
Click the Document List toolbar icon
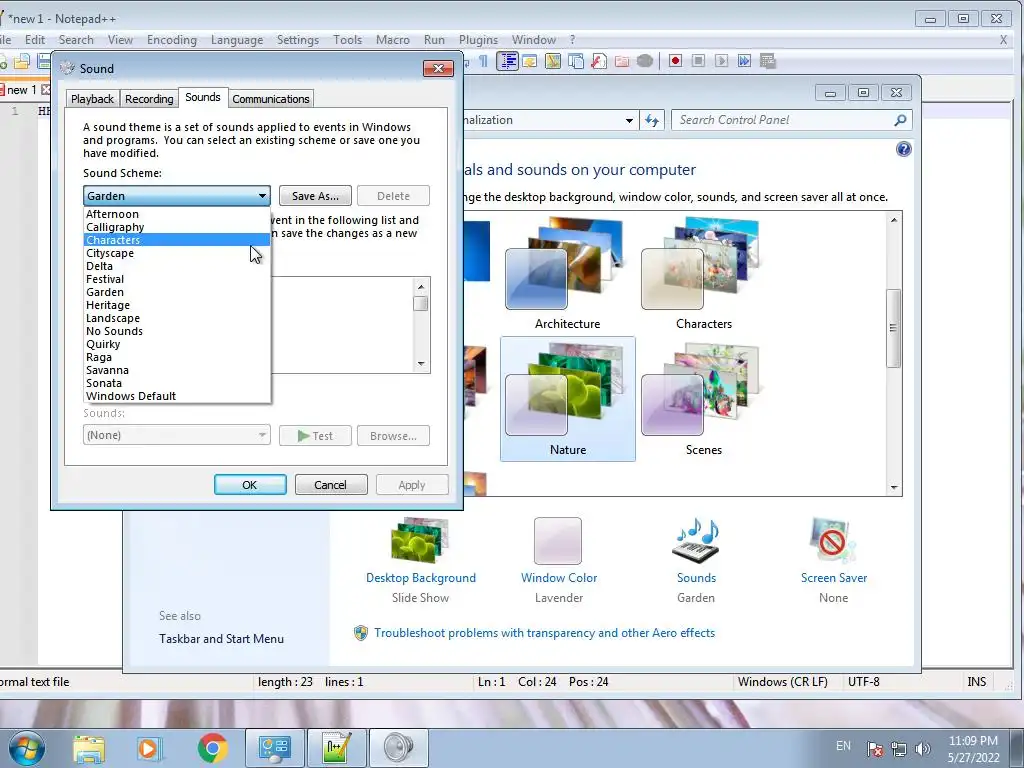pyautogui.click(x=576, y=61)
